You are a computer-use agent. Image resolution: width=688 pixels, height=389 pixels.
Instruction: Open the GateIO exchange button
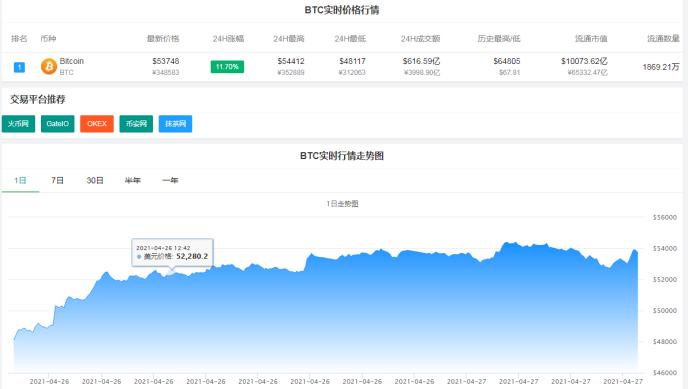57,124
